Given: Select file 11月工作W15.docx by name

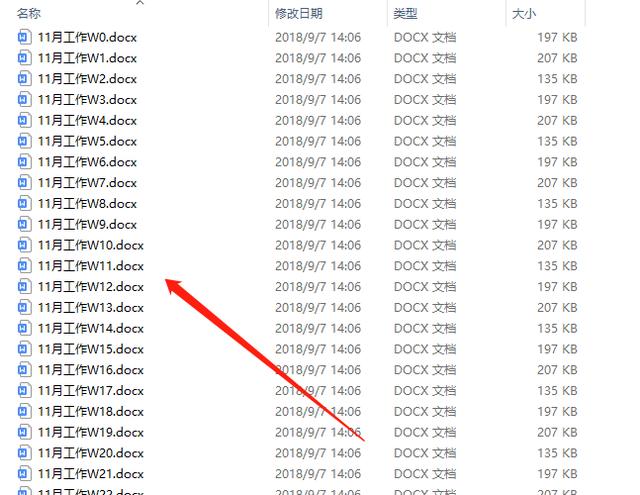Looking at the screenshot, I should (x=91, y=349).
